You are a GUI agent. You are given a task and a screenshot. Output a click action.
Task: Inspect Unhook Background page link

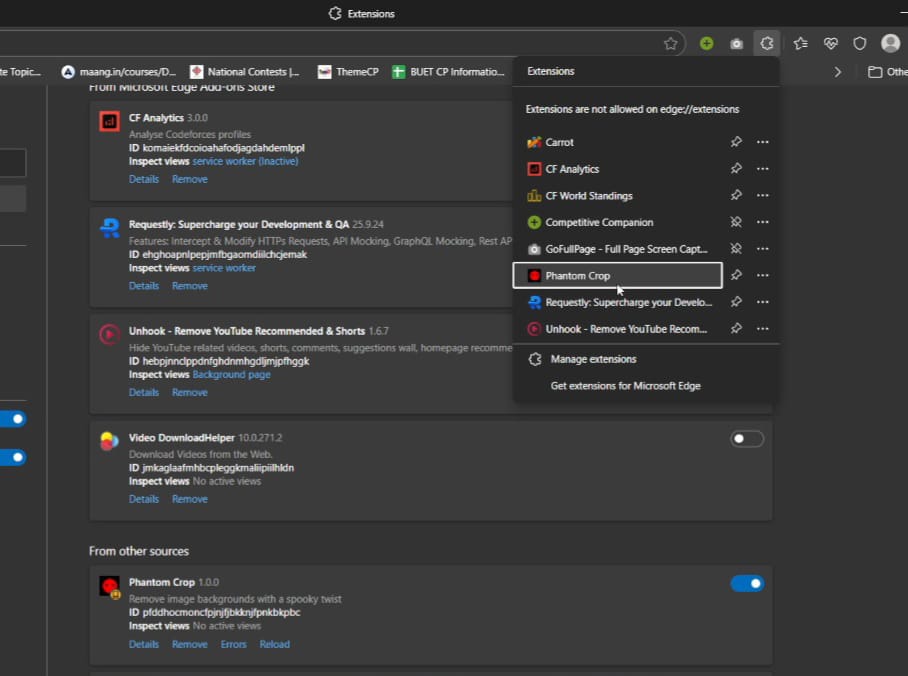point(231,374)
